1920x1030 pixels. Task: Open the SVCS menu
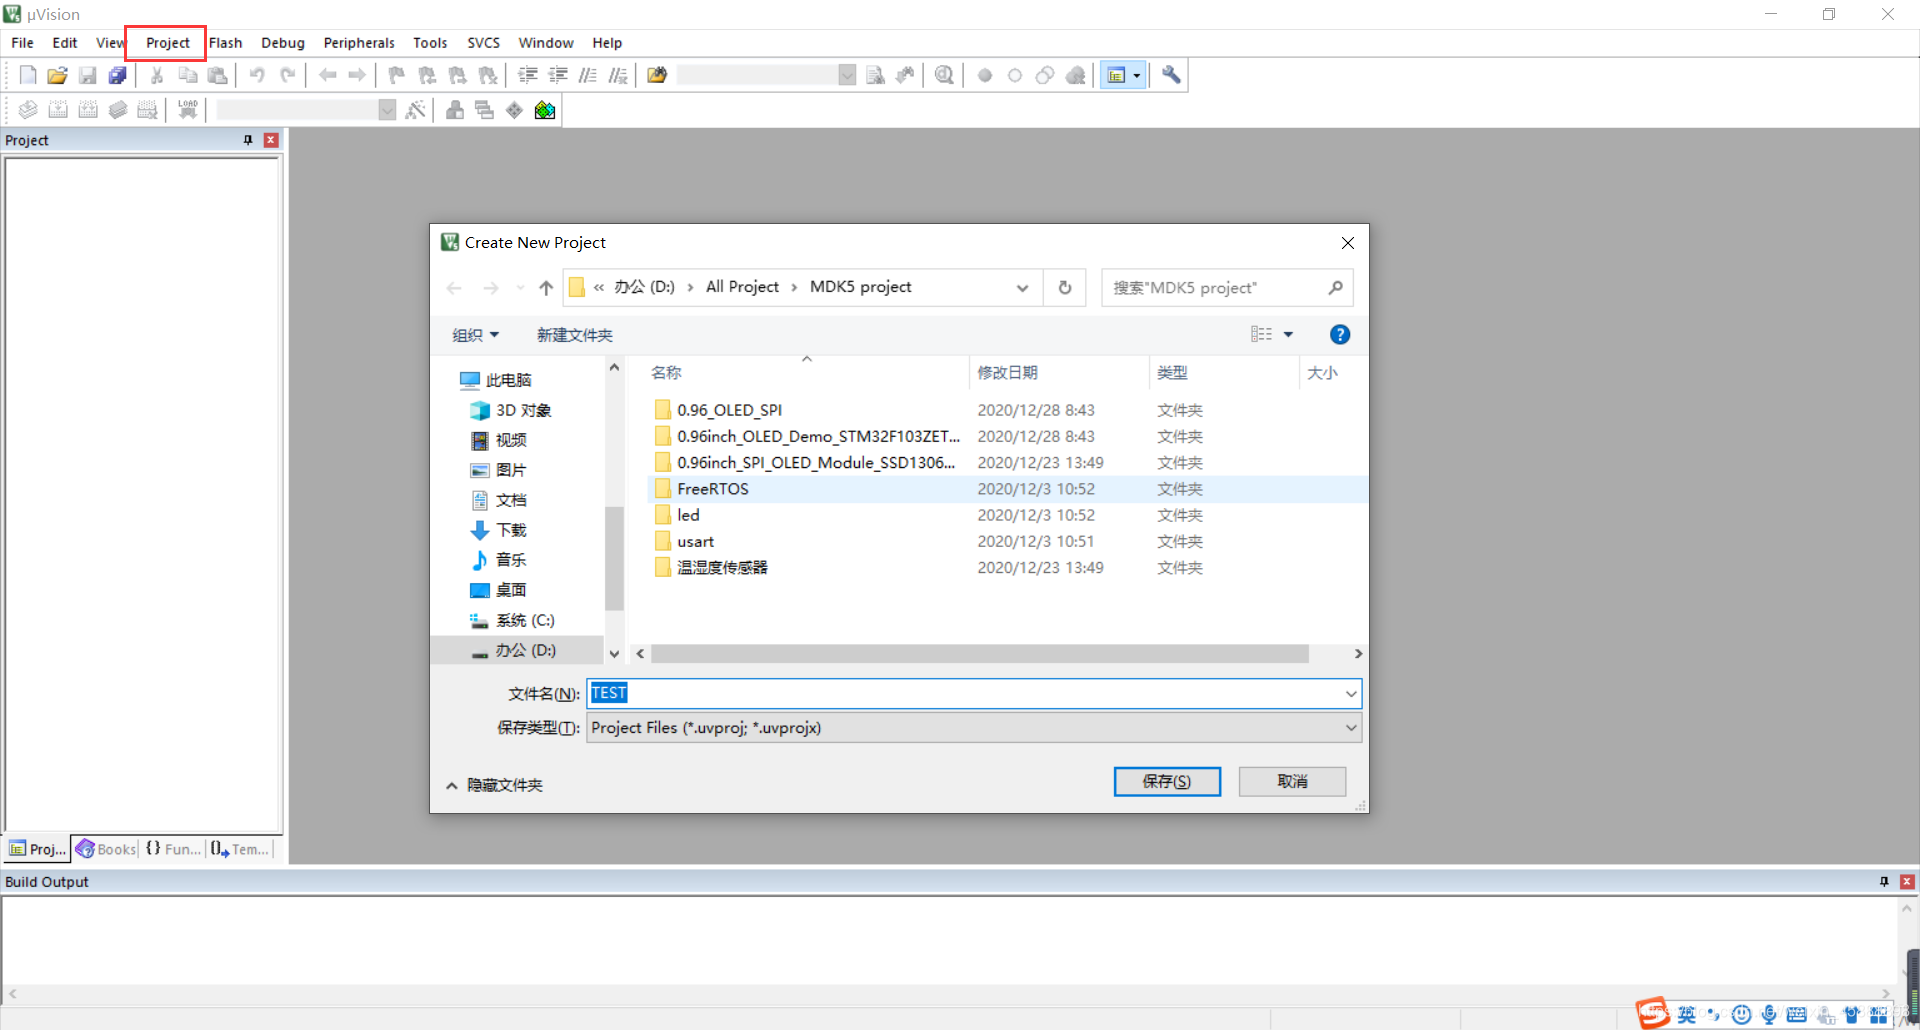pos(484,43)
